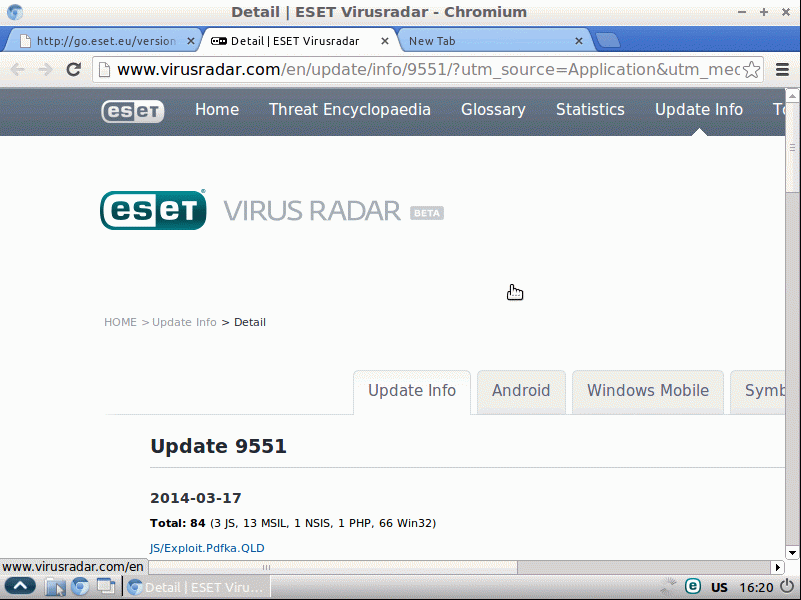
Task: Click the vertical scrollbar down arrow
Action: coord(792,553)
